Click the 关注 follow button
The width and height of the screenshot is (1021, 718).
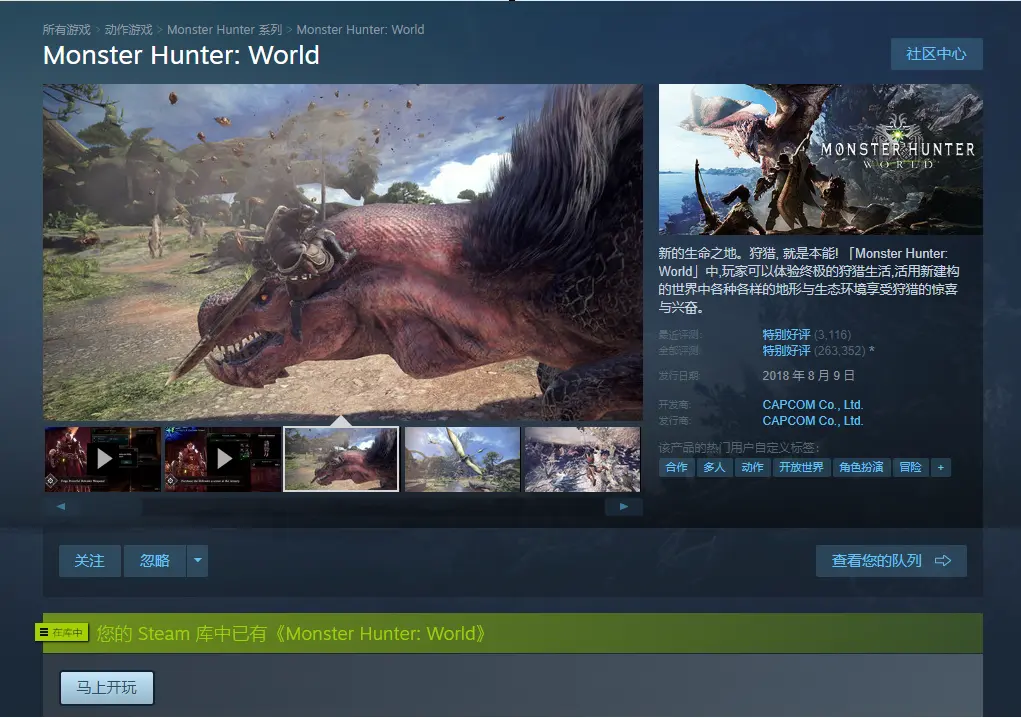tap(89, 561)
